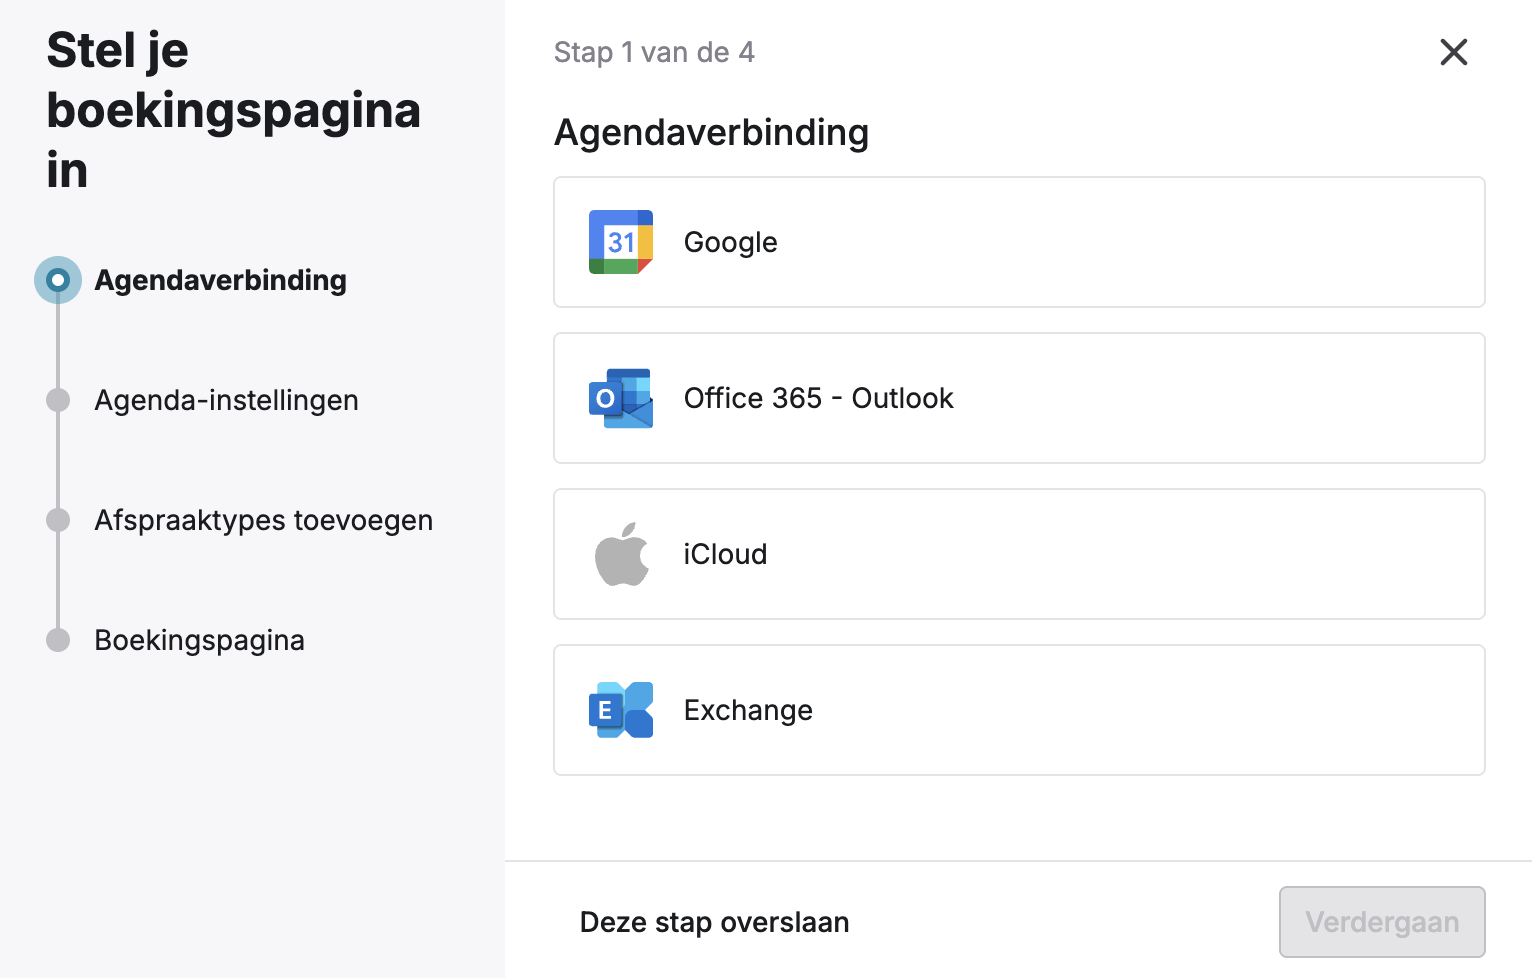The image size is (1532, 978).
Task: Choose the iCloud connection option
Action: 1019,554
